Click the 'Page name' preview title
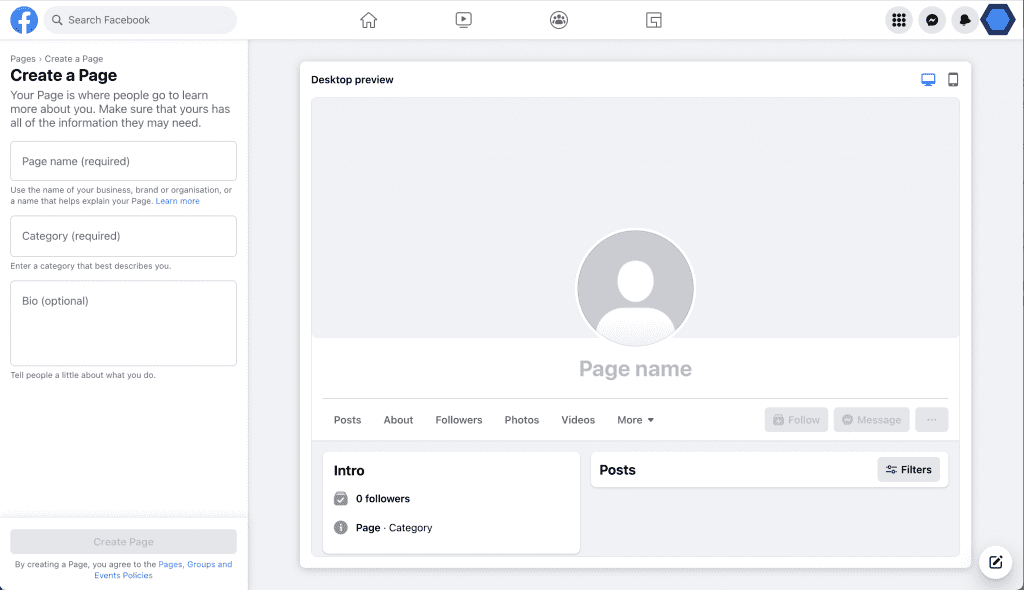The width and height of the screenshot is (1024, 590). pyautogui.click(x=635, y=369)
